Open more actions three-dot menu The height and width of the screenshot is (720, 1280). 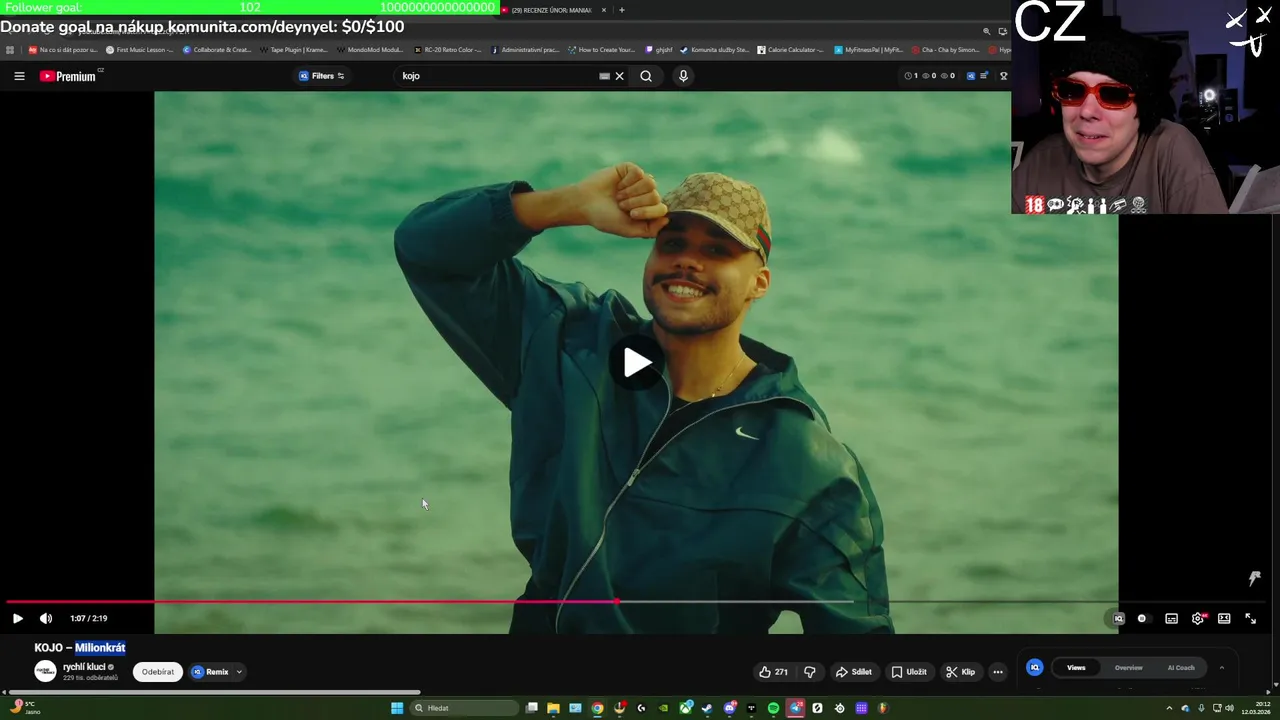pos(997,672)
